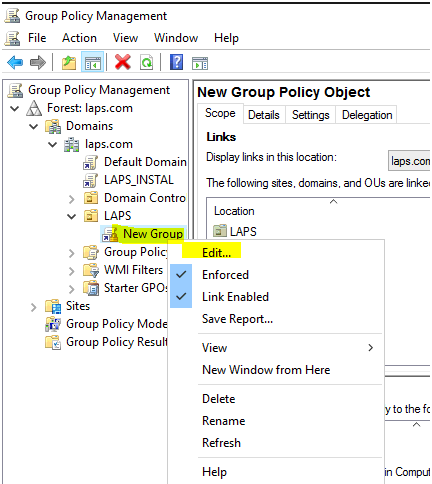Click the Back arrow toolbar icon
432x484 pixels.
(x=15, y=62)
